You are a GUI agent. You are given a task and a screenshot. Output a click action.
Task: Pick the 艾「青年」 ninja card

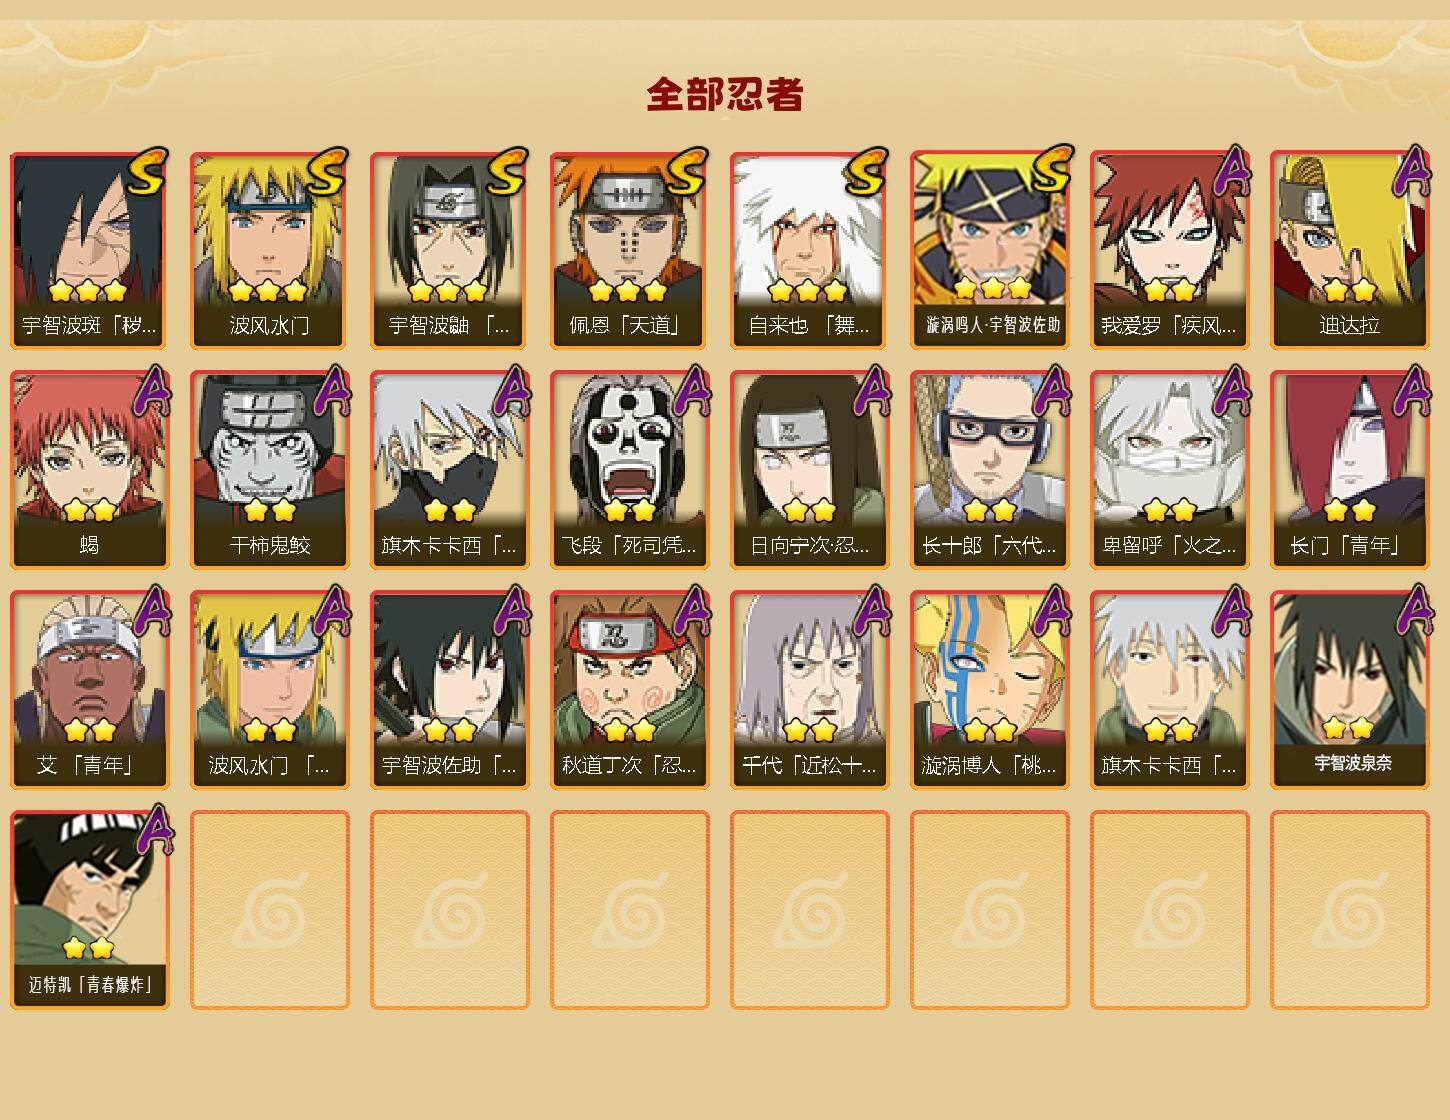tap(90, 690)
